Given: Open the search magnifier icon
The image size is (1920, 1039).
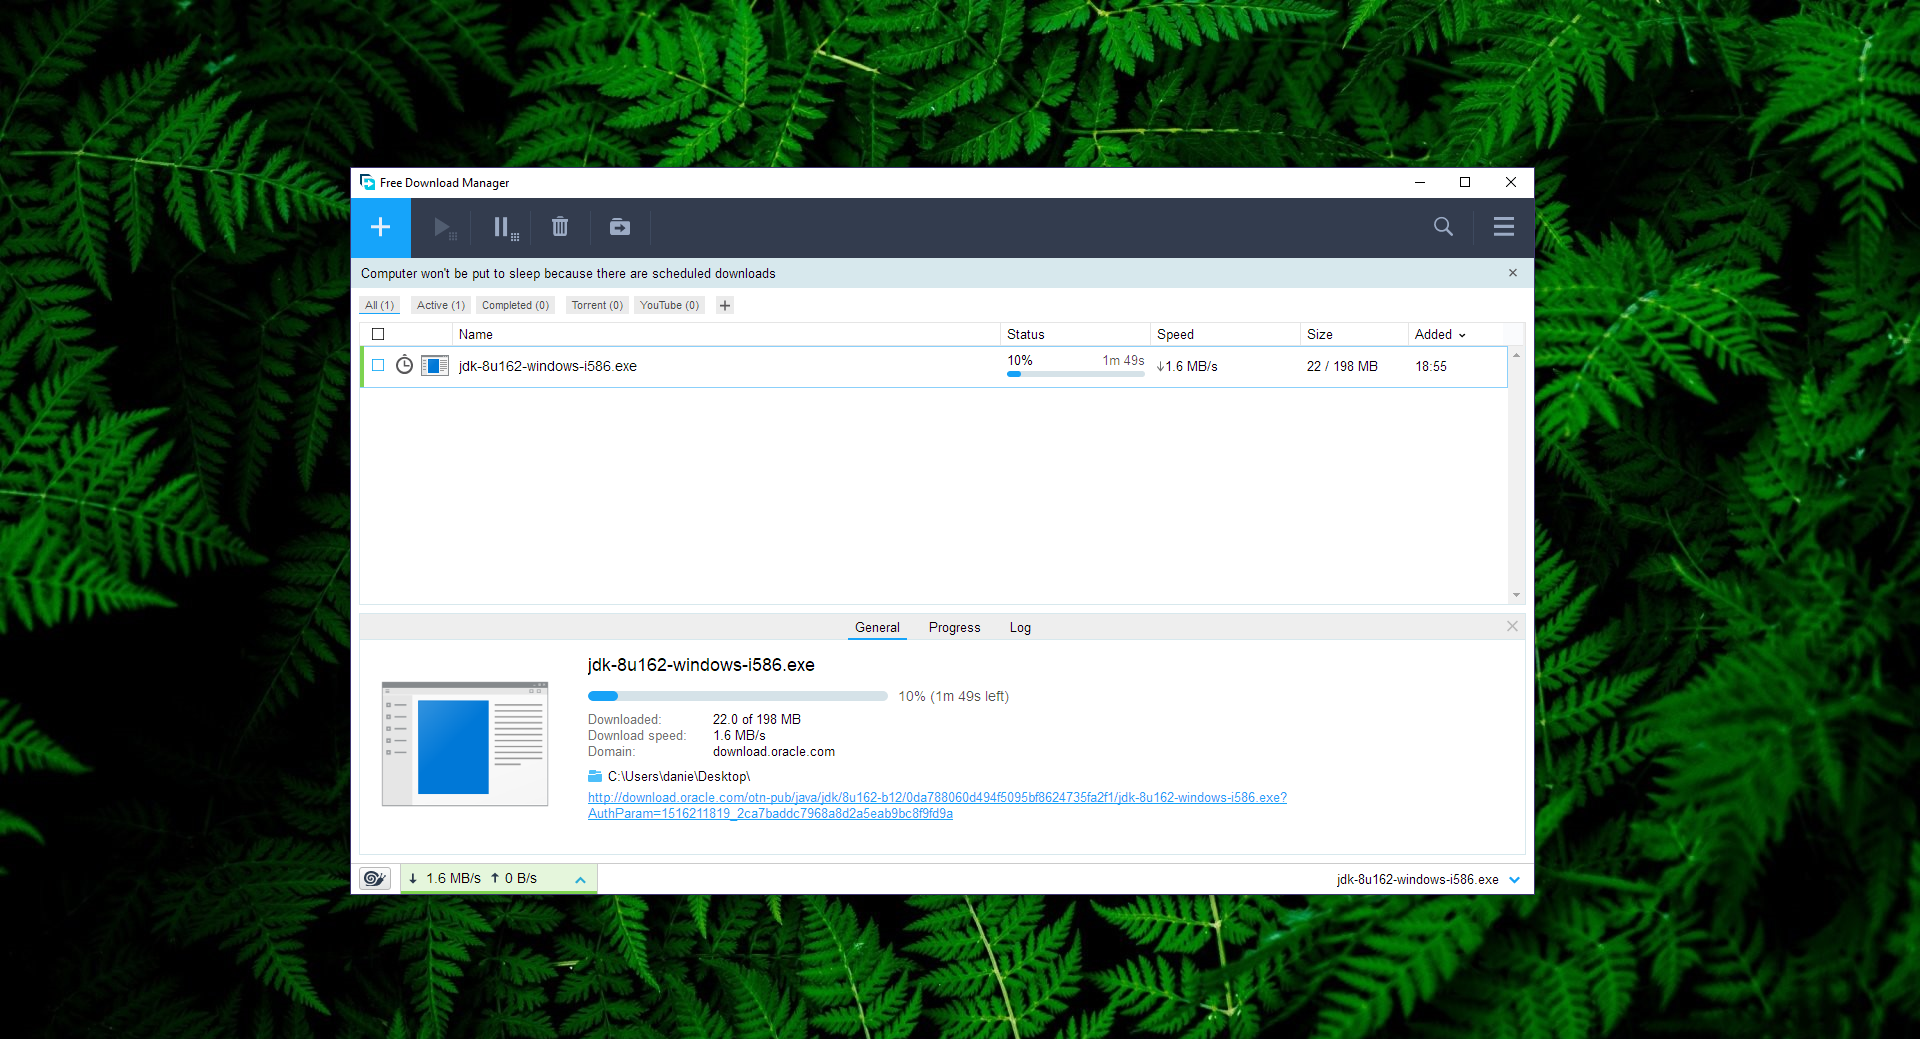Looking at the screenshot, I should [x=1443, y=227].
